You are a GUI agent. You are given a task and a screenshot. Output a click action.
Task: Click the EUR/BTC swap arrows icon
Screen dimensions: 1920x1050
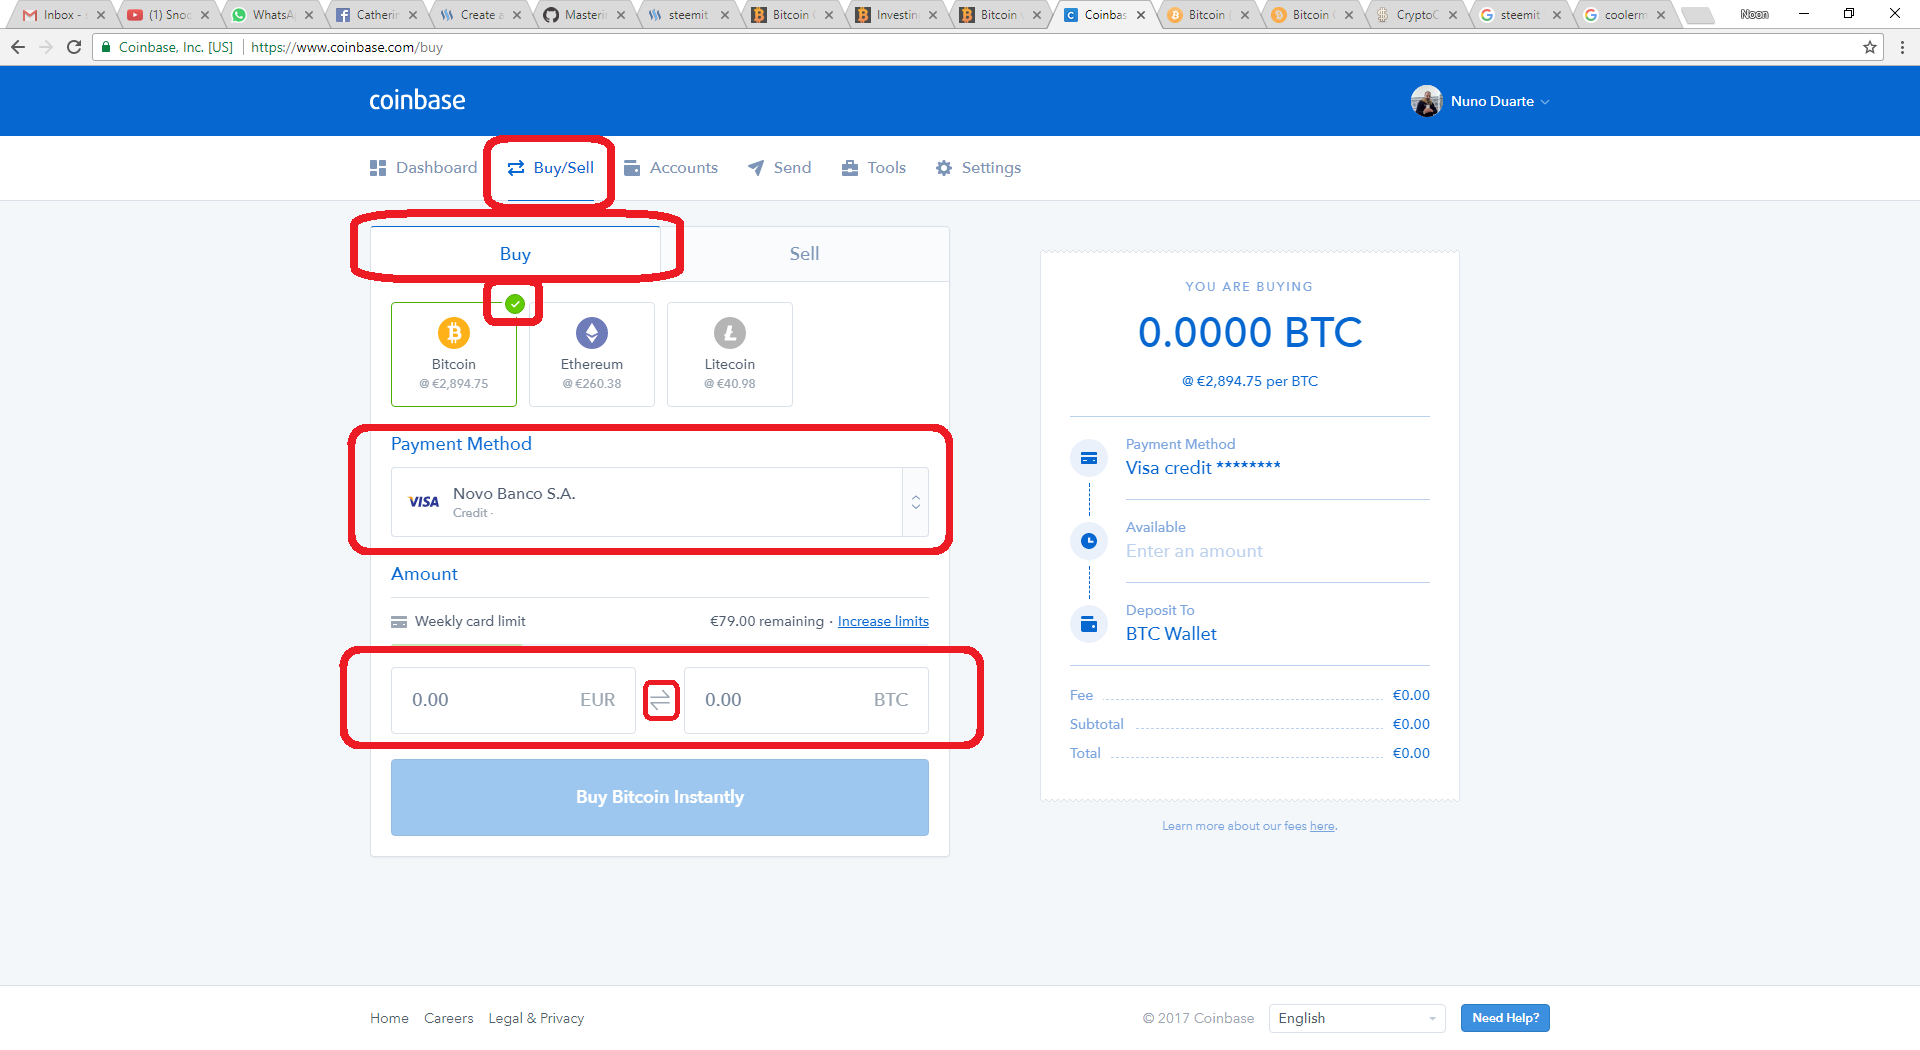tap(660, 701)
